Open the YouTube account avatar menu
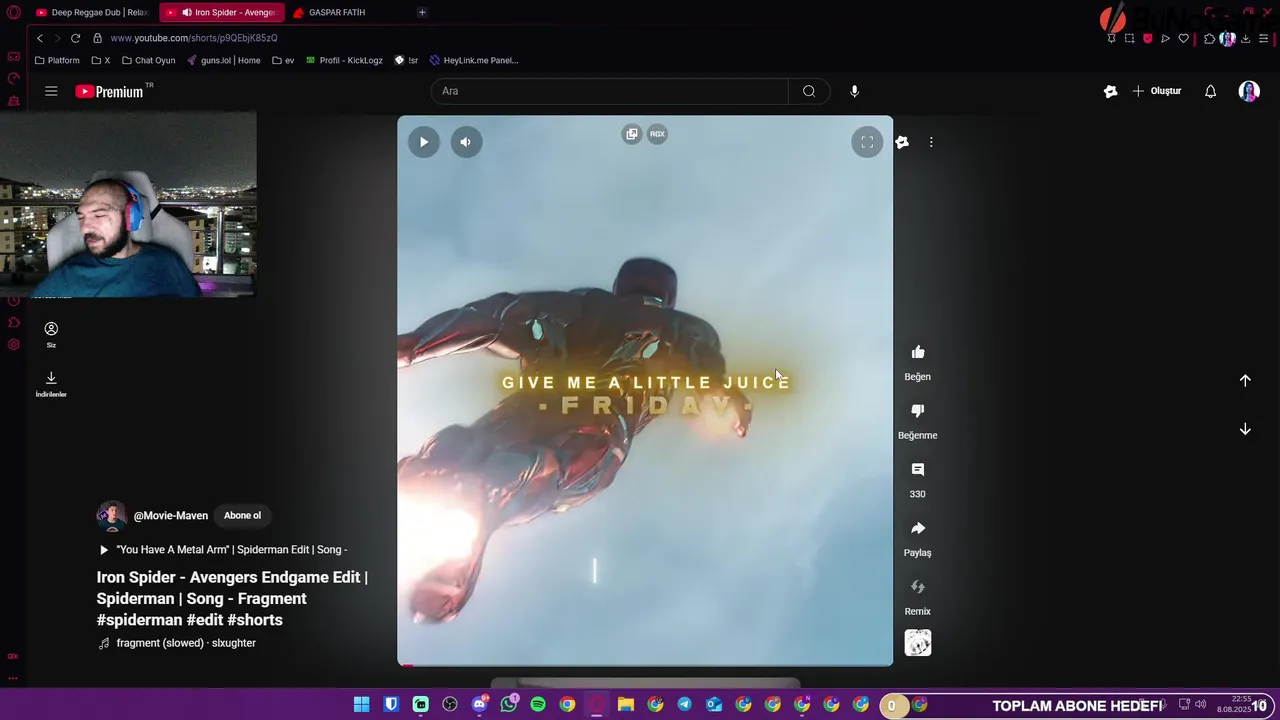 click(x=1249, y=91)
